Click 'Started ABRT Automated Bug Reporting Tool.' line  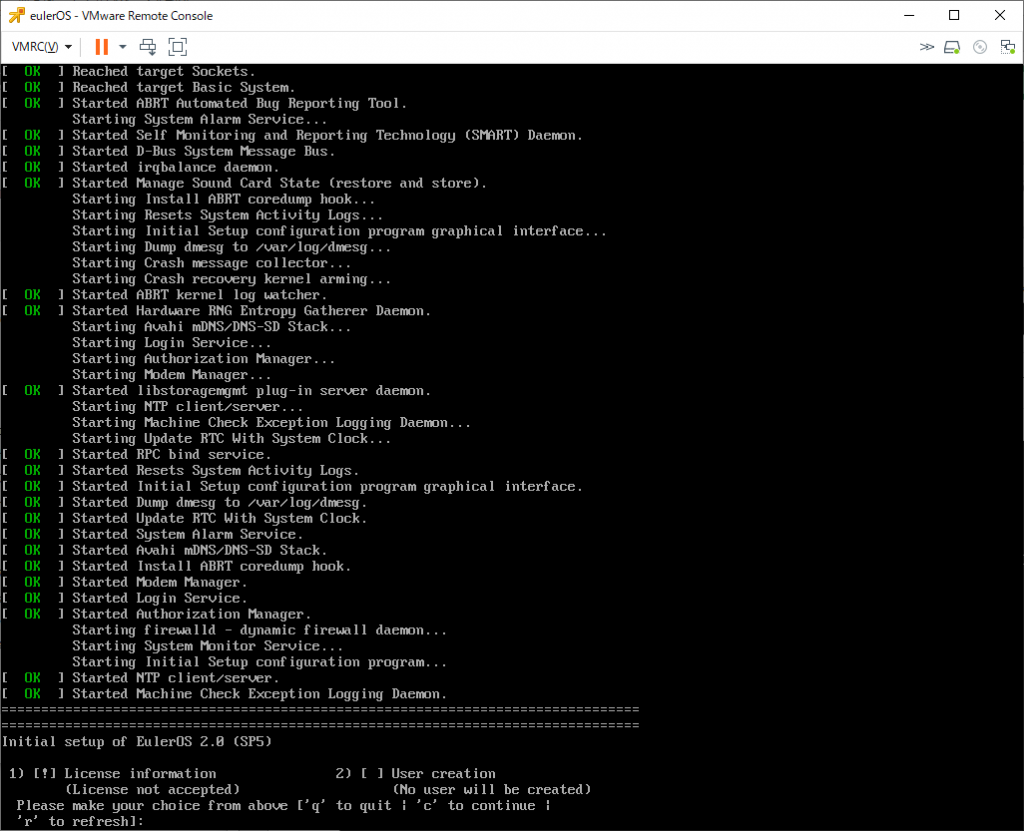pos(239,103)
